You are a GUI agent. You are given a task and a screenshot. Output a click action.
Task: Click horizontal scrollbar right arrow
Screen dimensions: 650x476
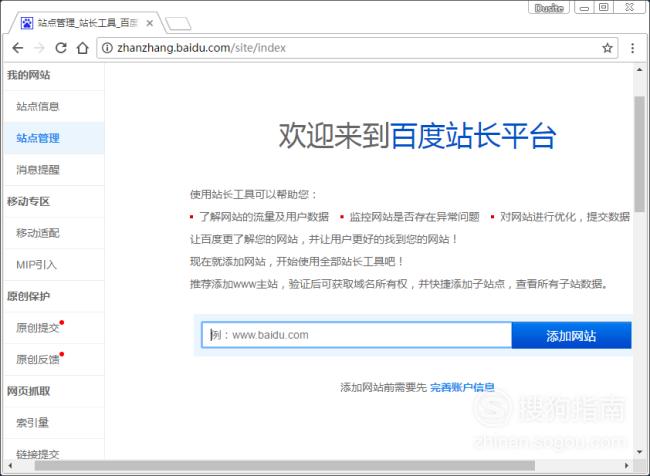(627, 466)
